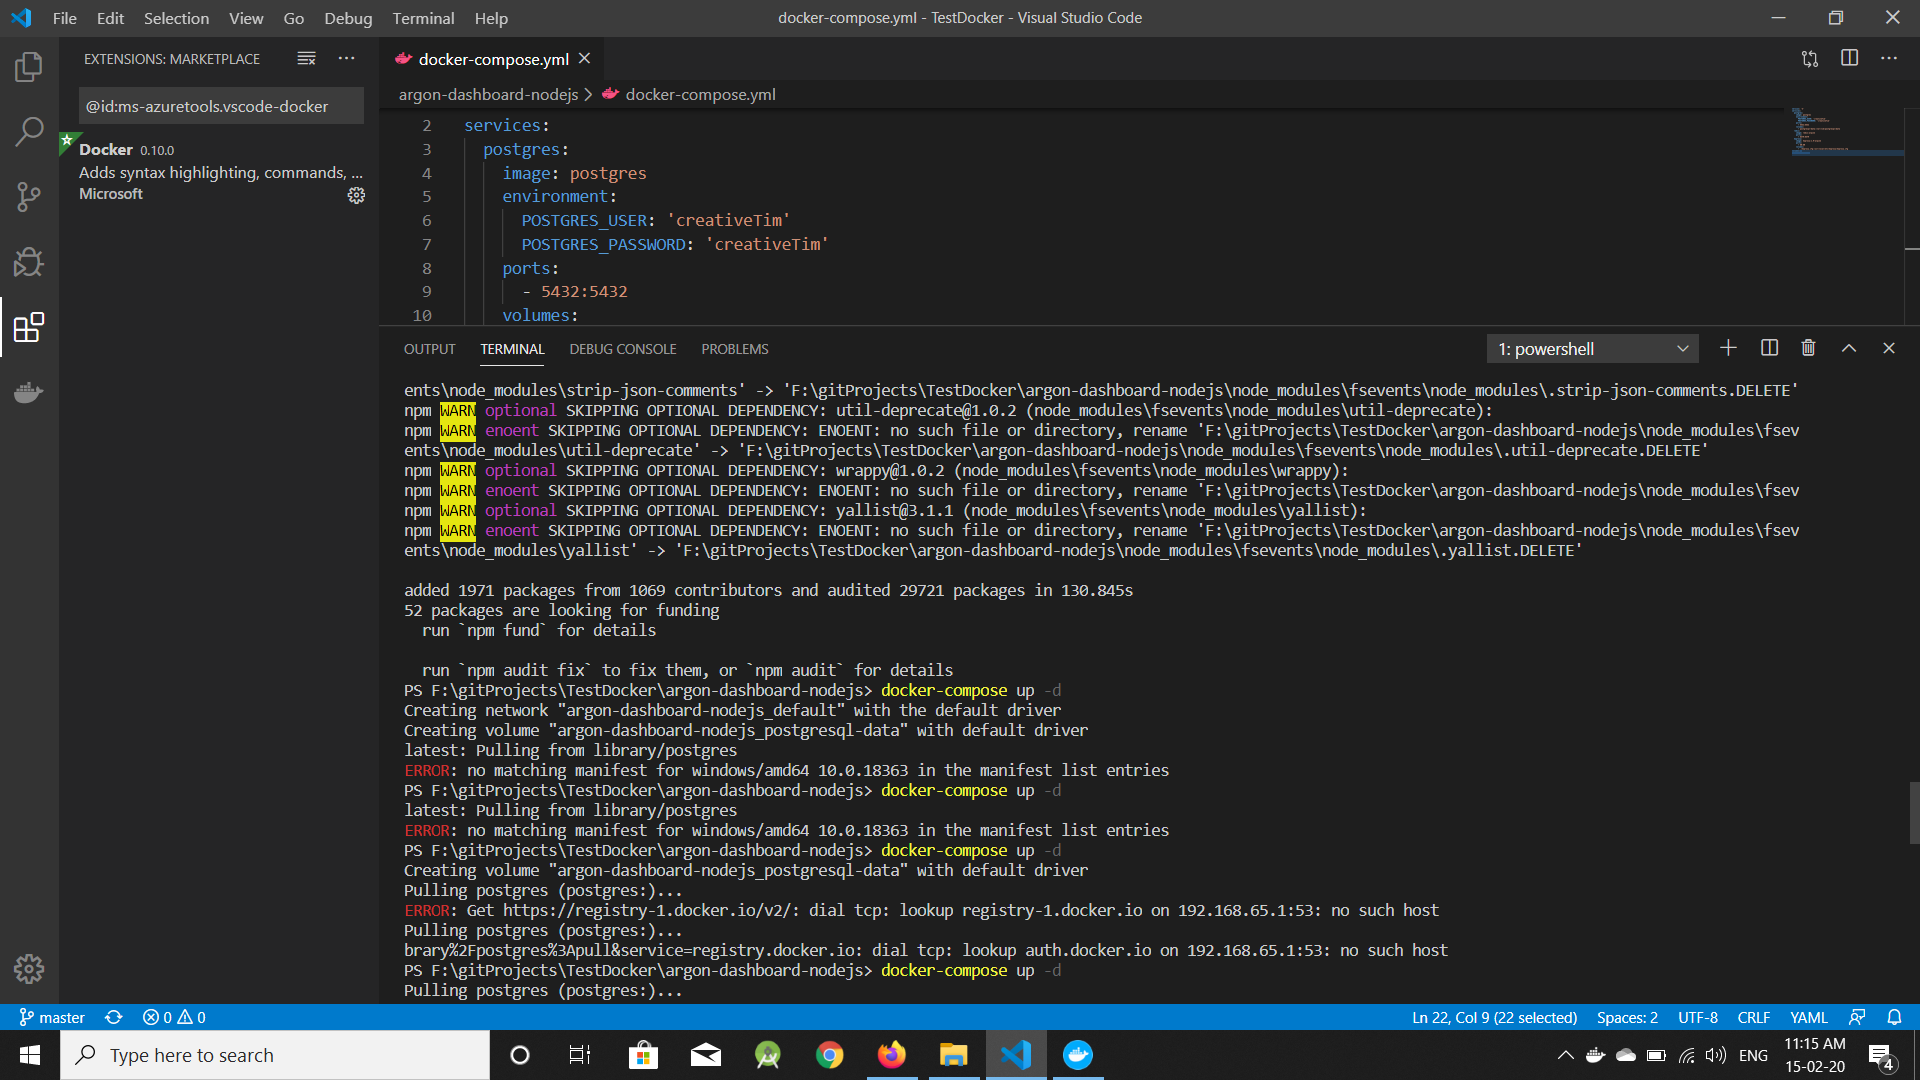Close the terminal panel
1920x1080 pixels.
coord(1889,348)
